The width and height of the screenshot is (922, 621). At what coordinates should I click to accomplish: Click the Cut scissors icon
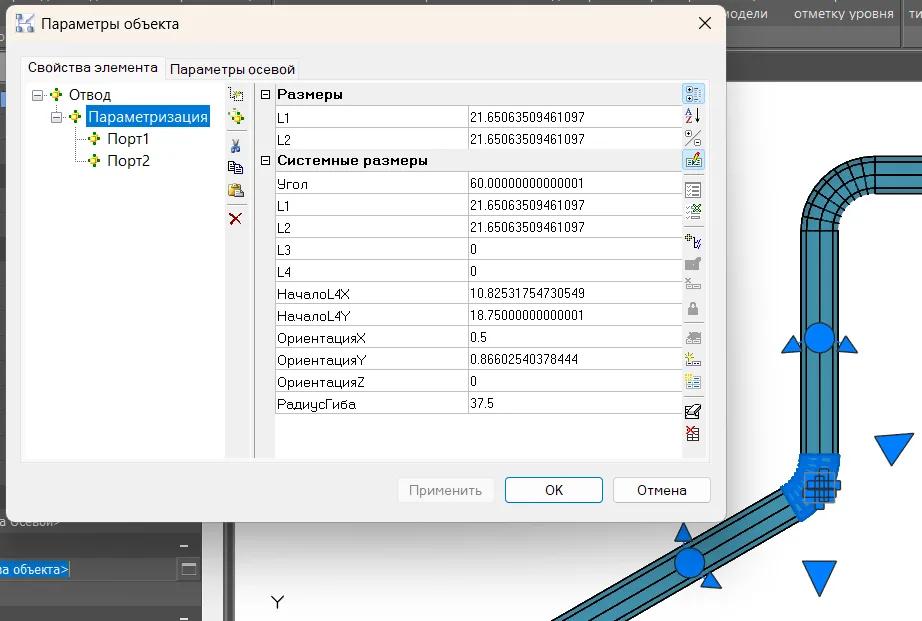[x=236, y=146]
